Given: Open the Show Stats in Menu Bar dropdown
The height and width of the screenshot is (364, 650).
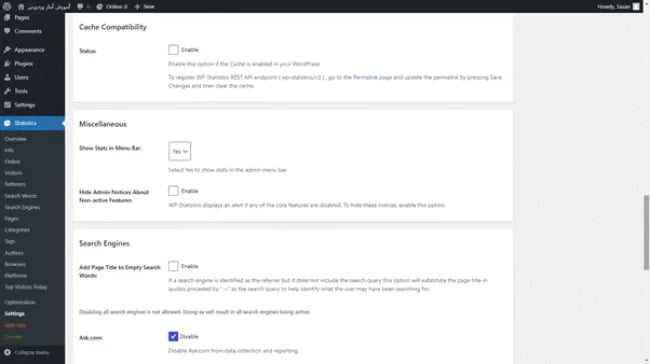Looking at the screenshot, I should 179,151.
